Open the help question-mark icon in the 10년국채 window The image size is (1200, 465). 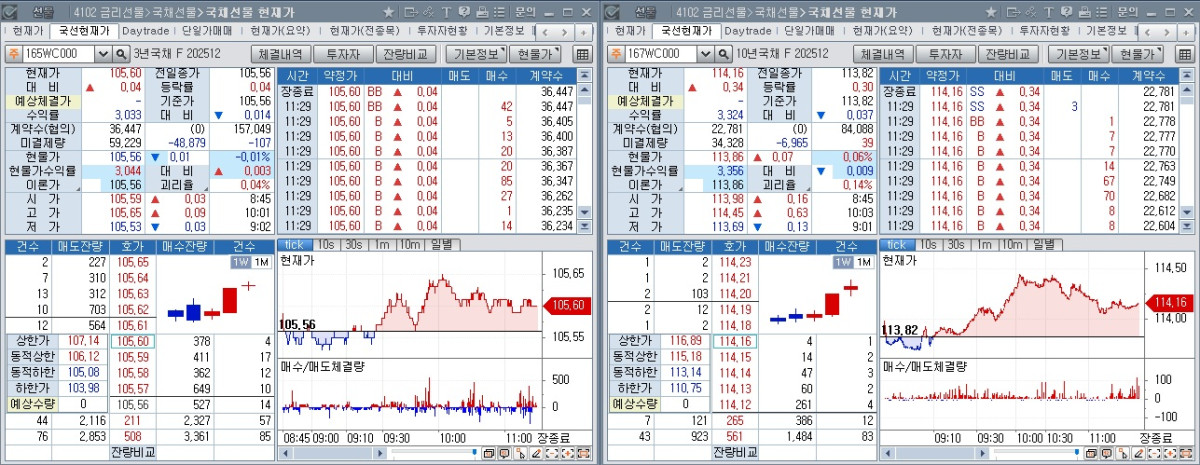click(1066, 12)
